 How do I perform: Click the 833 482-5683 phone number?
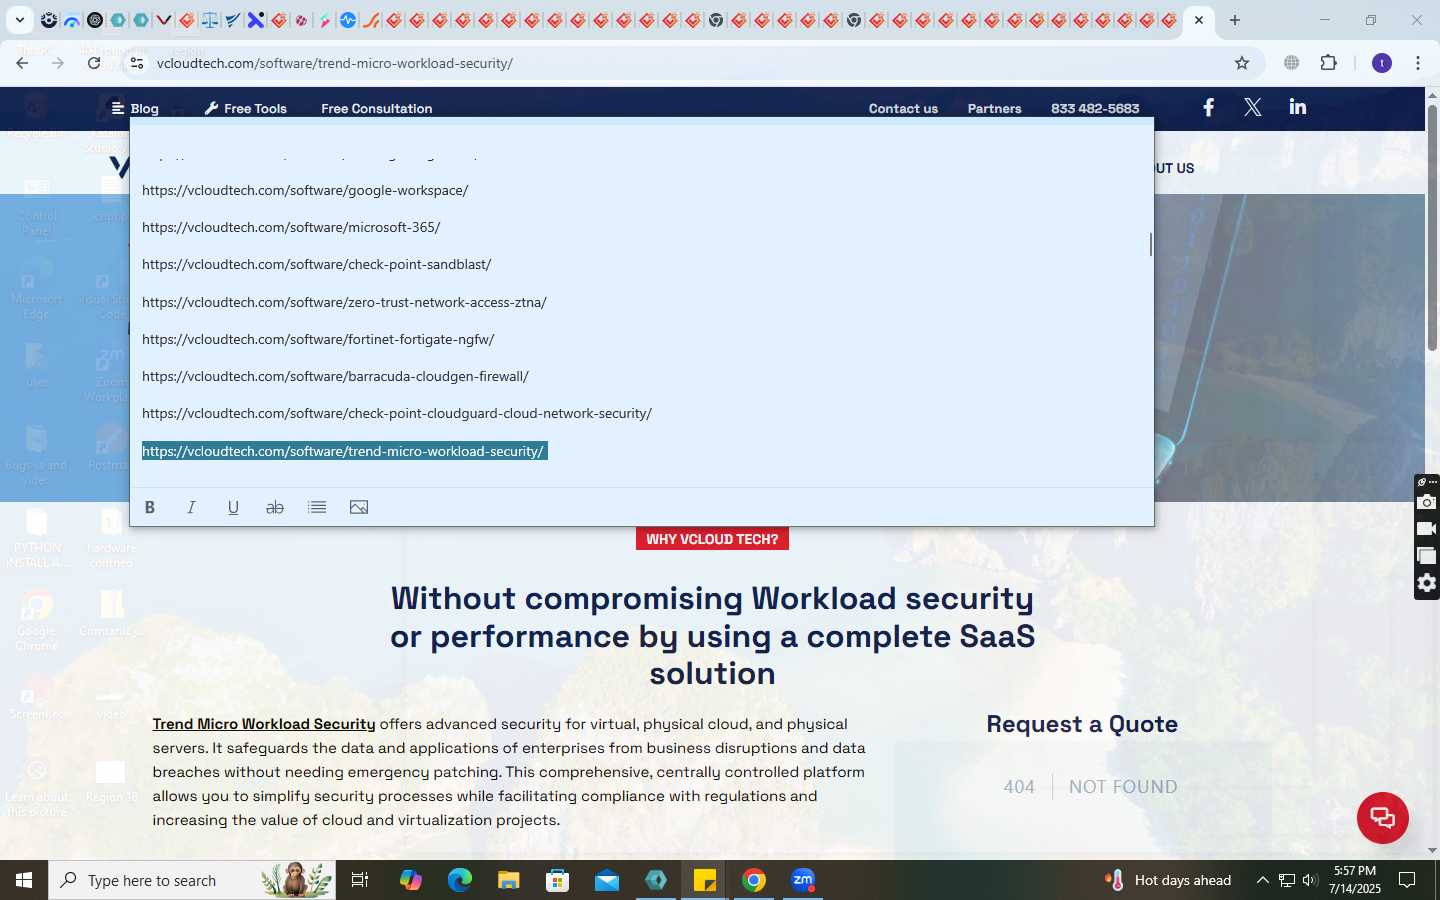click(1095, 108)
